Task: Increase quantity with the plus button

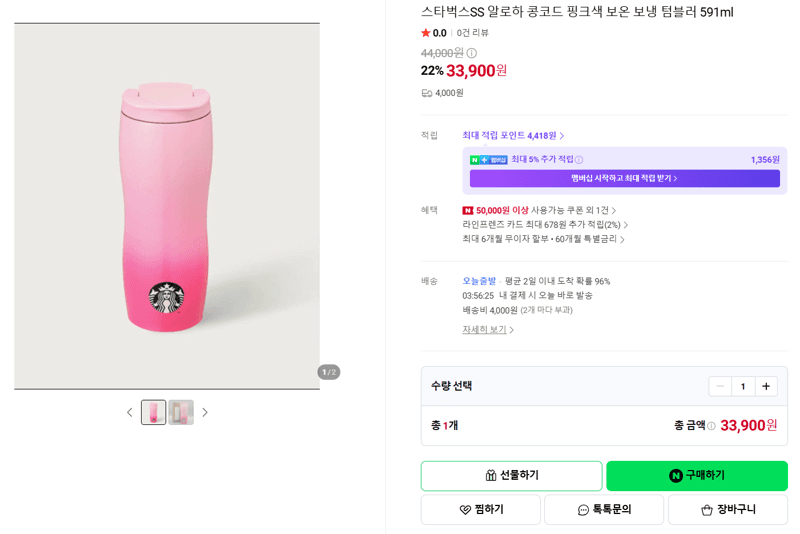Action: coord(766,387)
